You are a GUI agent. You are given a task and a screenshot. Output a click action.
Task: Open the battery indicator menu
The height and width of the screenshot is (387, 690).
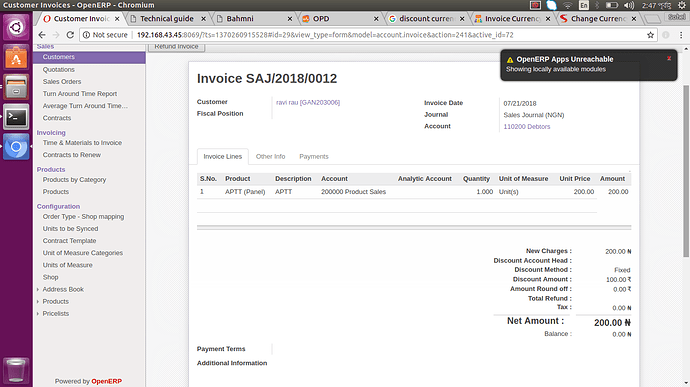coord(612,5)
